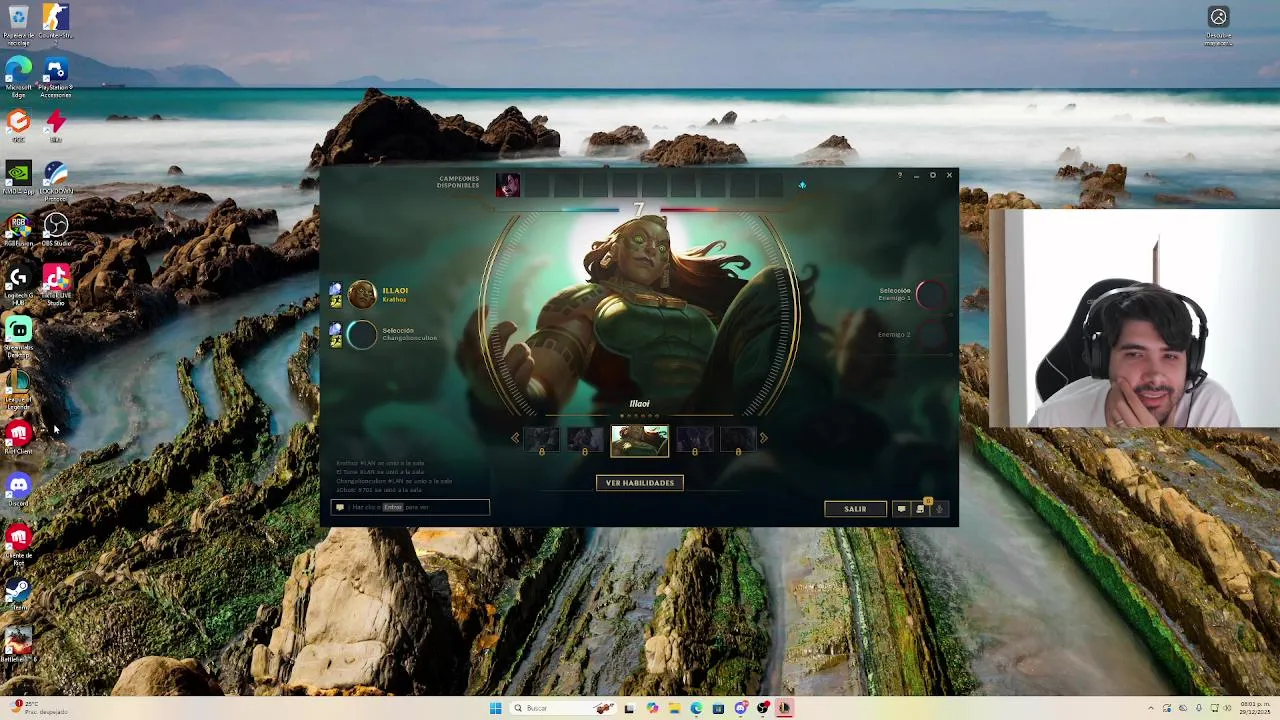
Task: Open the chat icon next to Salir
Action: point(901,509)
